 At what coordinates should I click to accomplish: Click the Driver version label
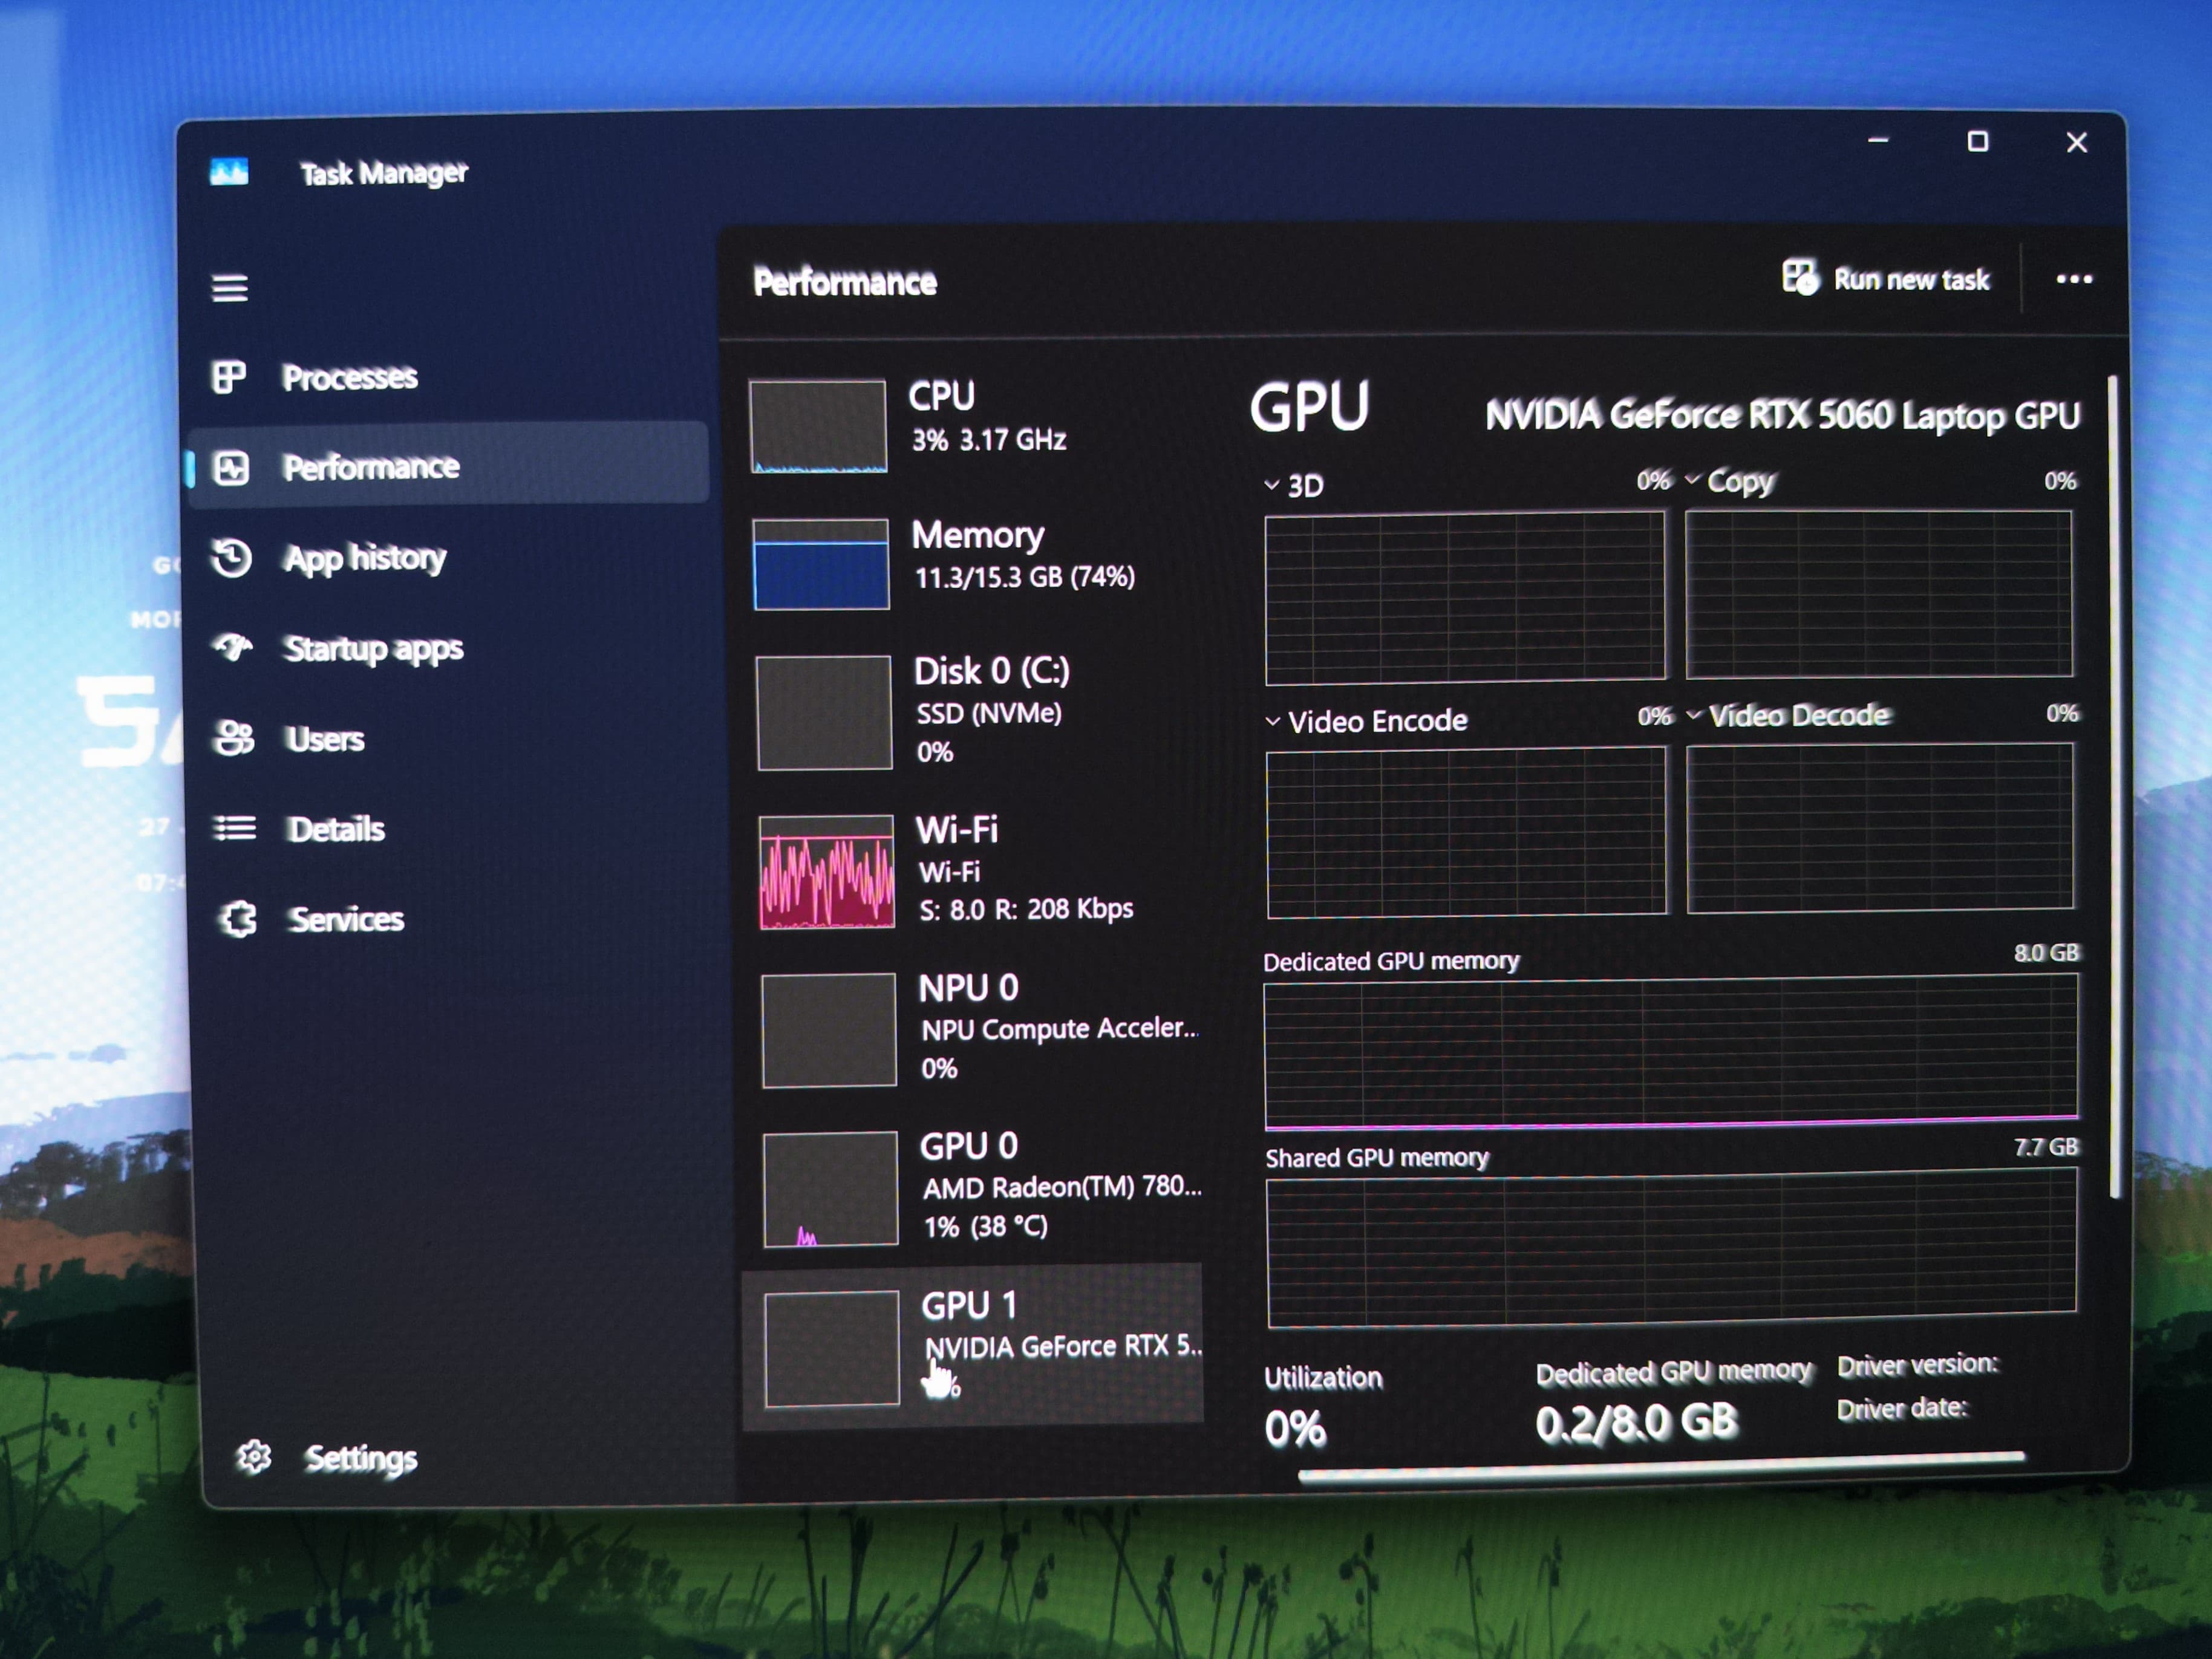pyautogui.click(x=1918, y=1365)
